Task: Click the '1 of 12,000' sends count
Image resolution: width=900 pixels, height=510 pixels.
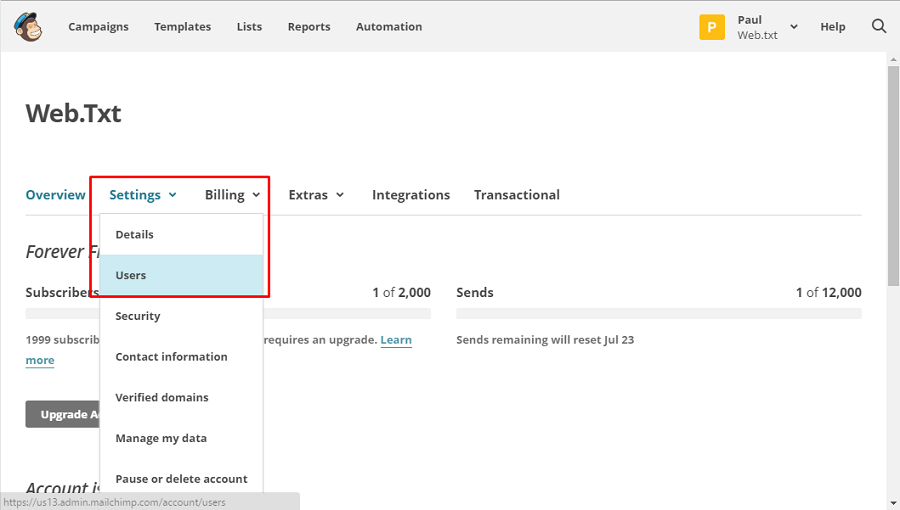Action: pos(828,293)
